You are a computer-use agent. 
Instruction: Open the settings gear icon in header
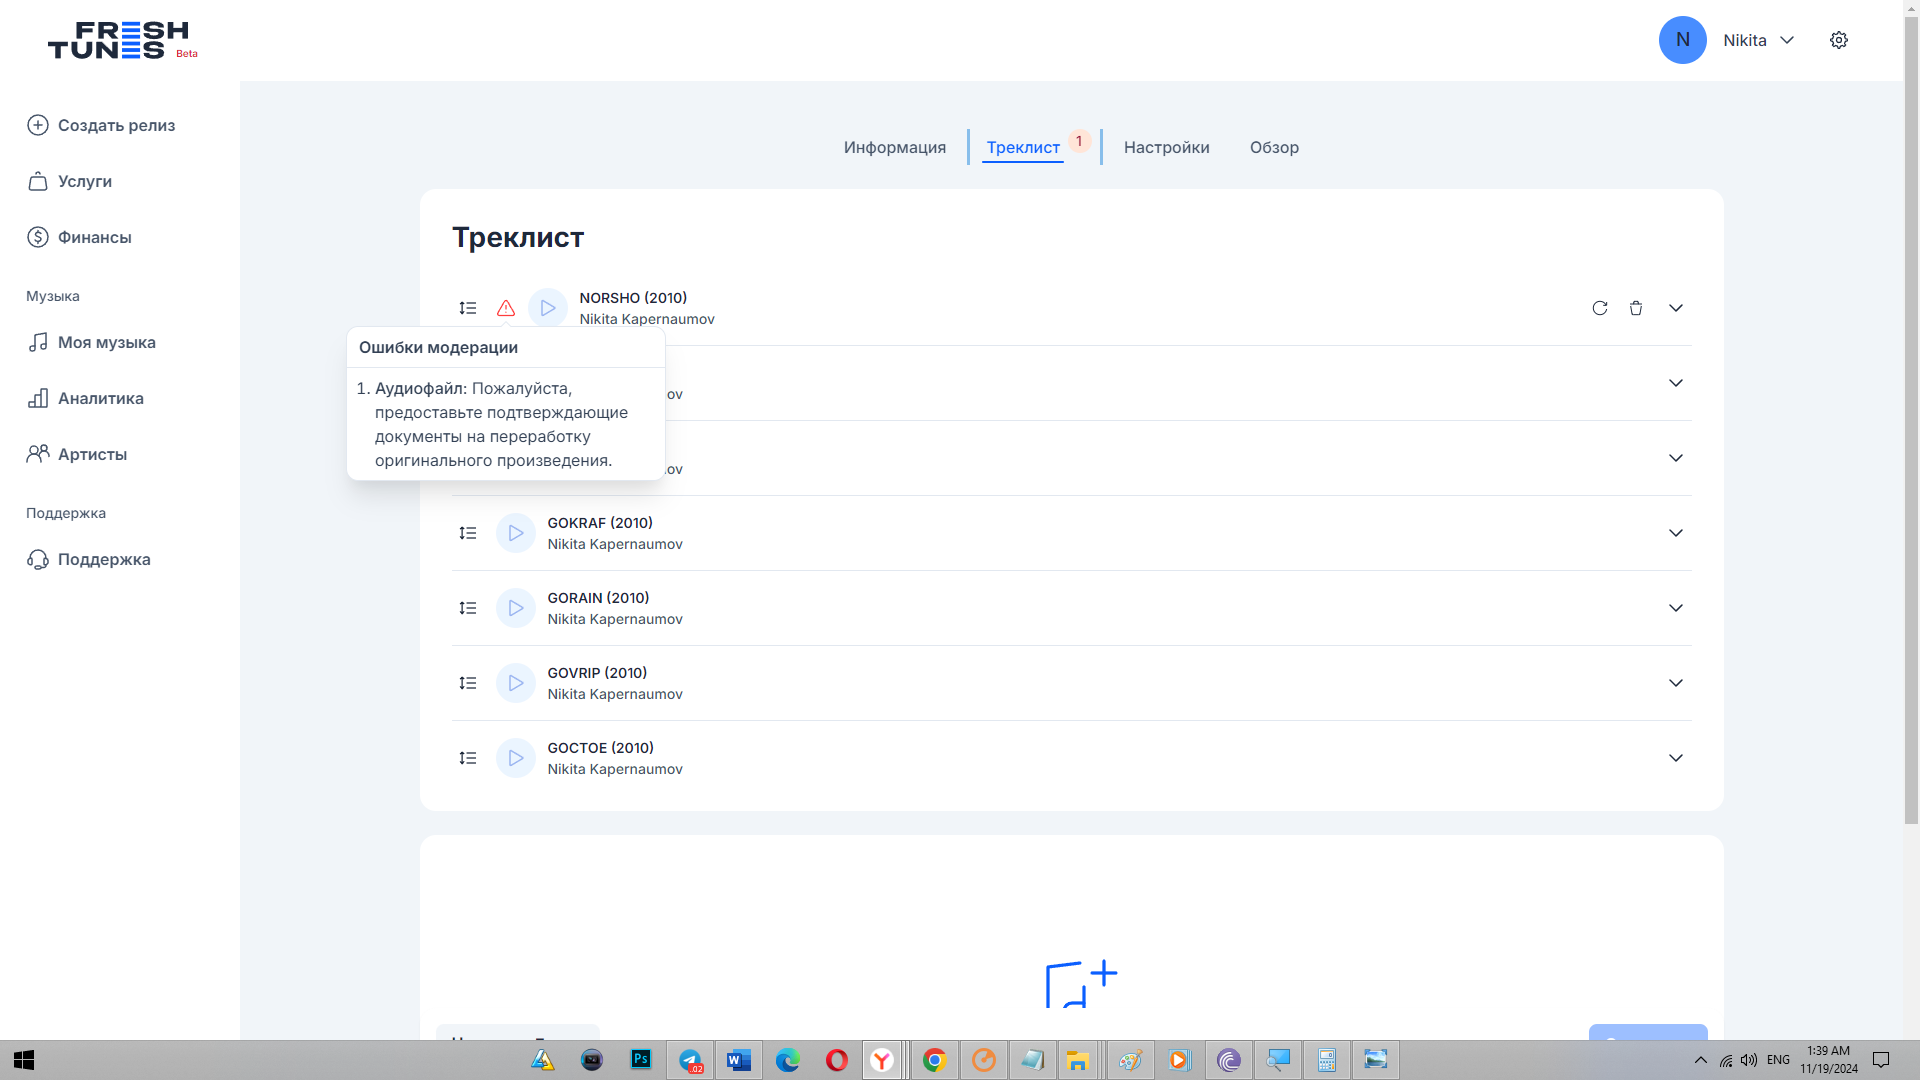coord(1839,40)
